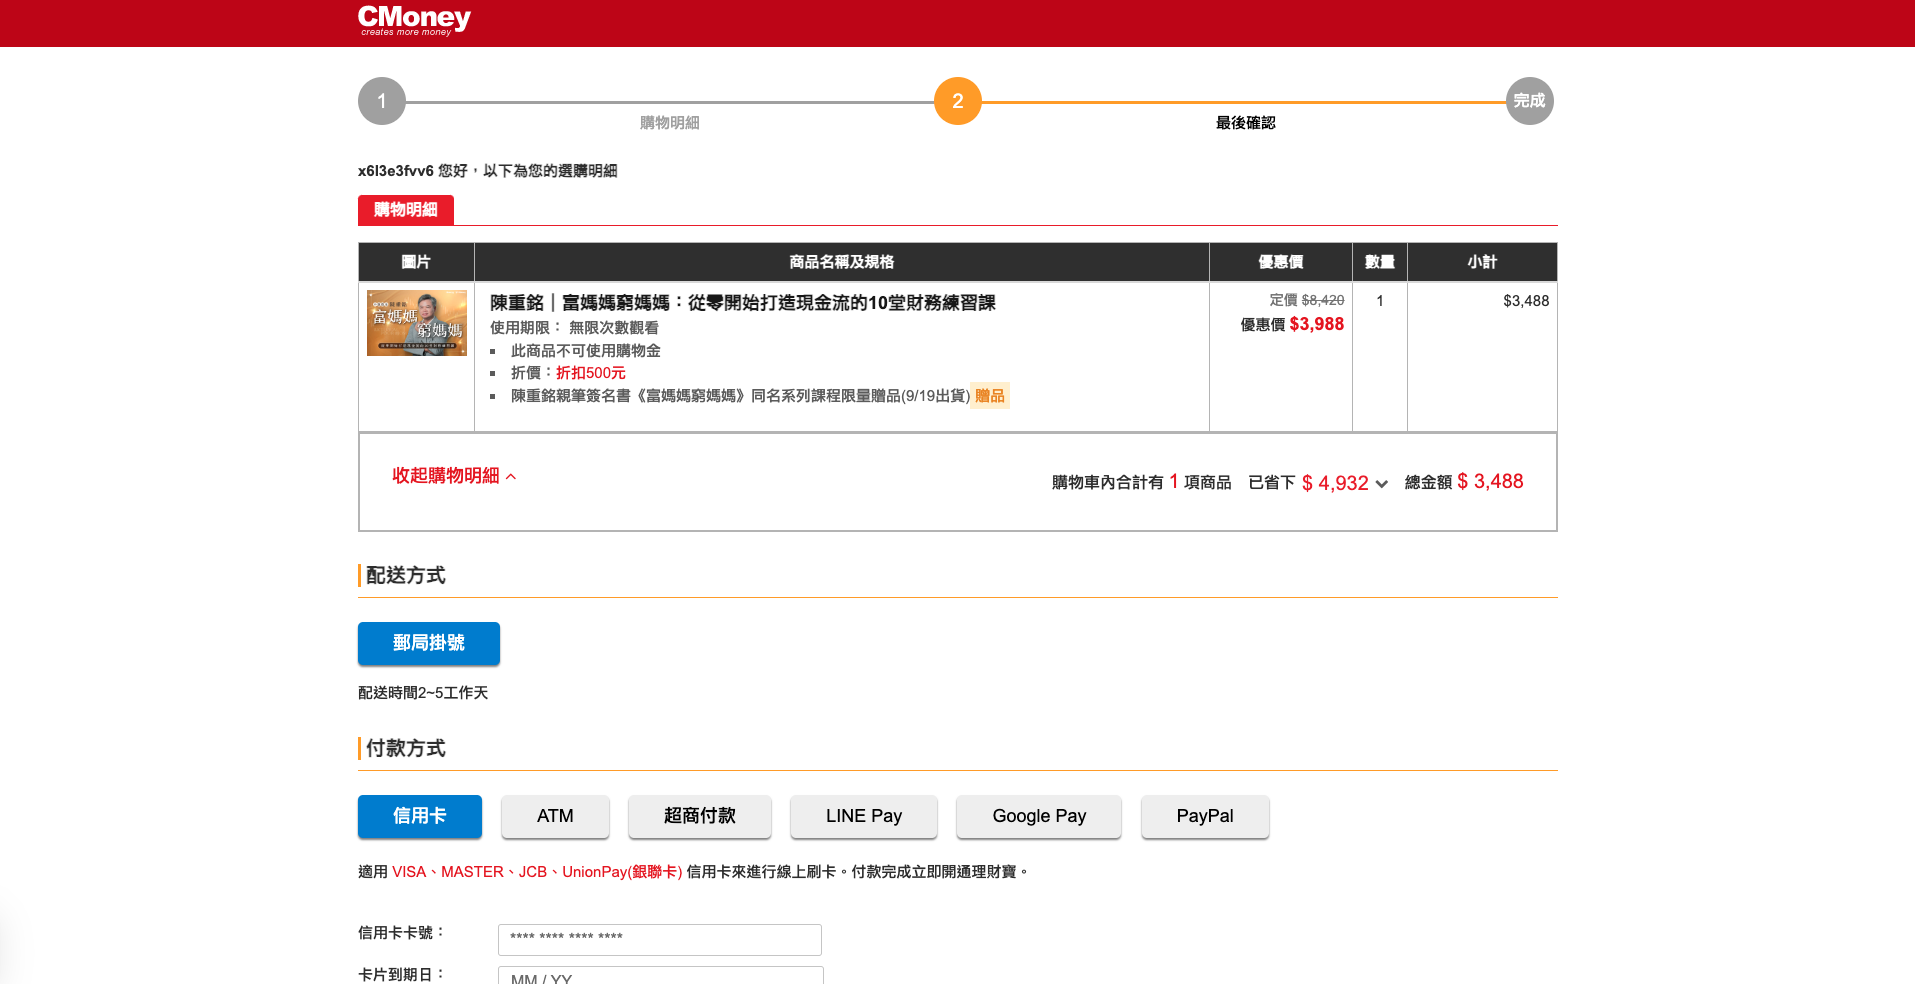
Task: Click the 贈品 gift badge
Action: [989, 396]
